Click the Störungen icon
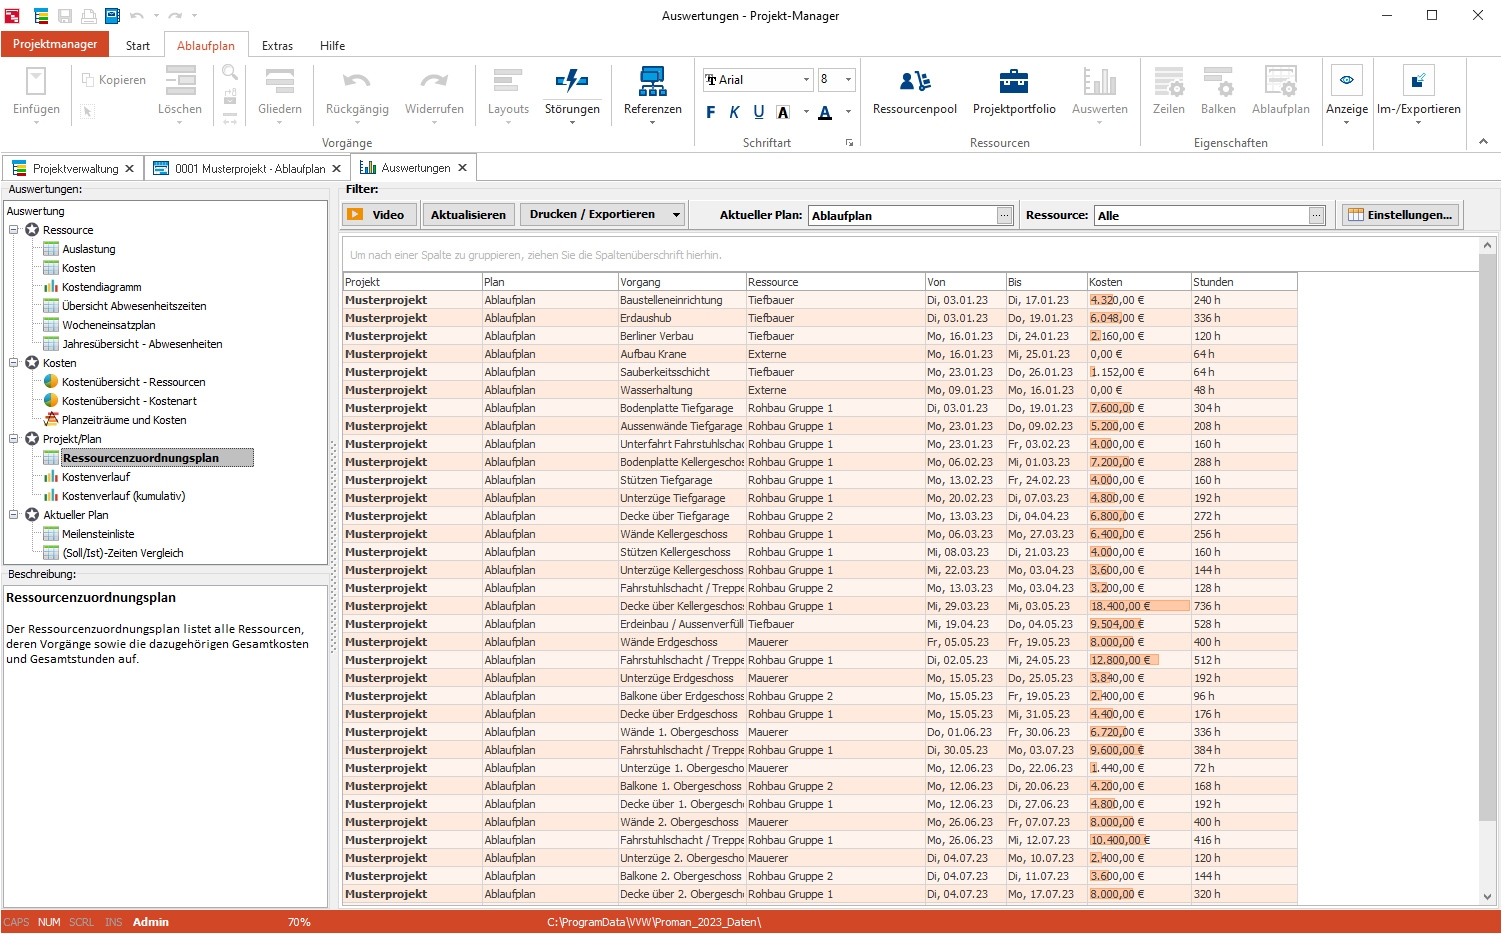The image size is (1502, 934). 572,82
